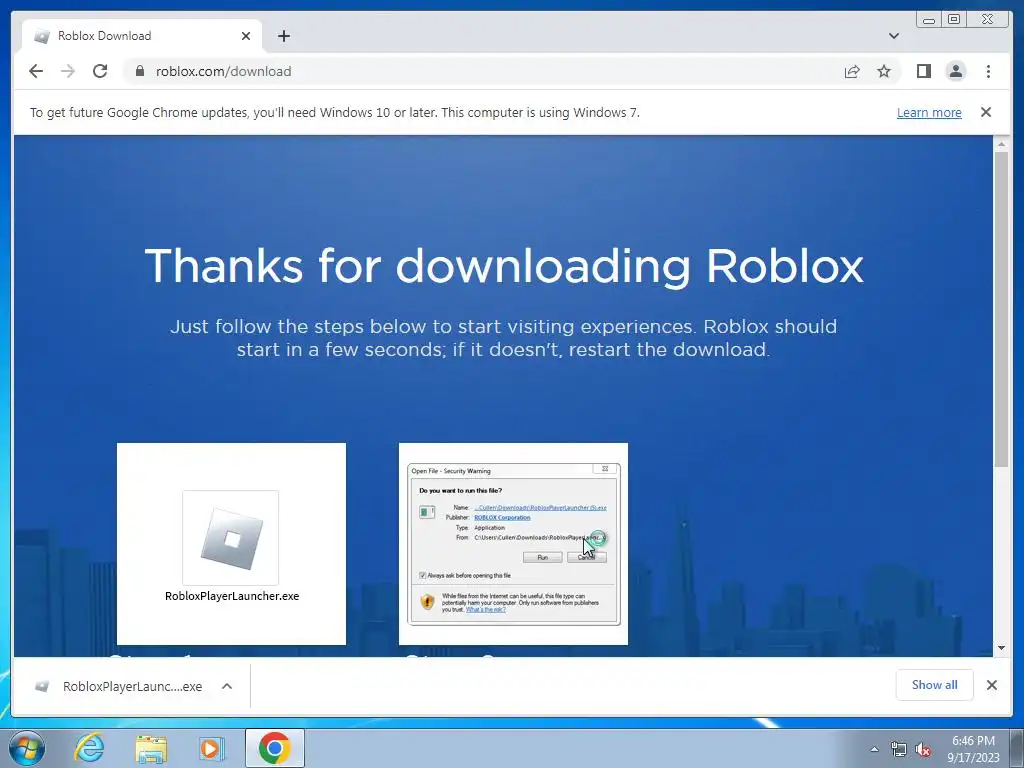Click the vertical scrollbar thumb
The width and height of the screenshot is (1024, 768).
[1001, 309]
